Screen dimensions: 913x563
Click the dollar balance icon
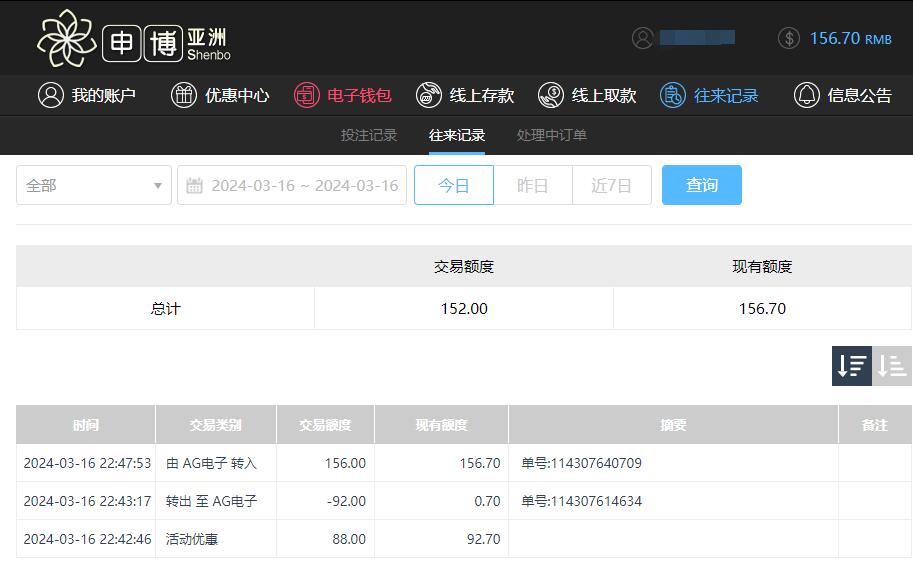(789, 38)
